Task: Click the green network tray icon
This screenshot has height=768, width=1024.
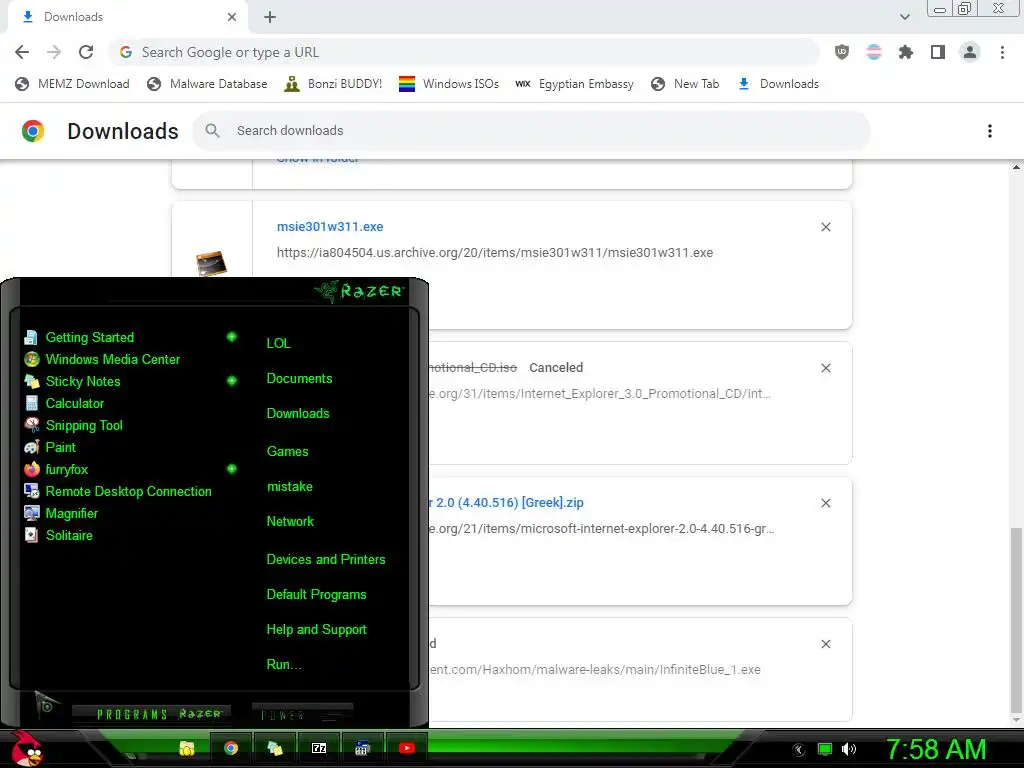Action: pyautogui.click(x=825, y=749)
